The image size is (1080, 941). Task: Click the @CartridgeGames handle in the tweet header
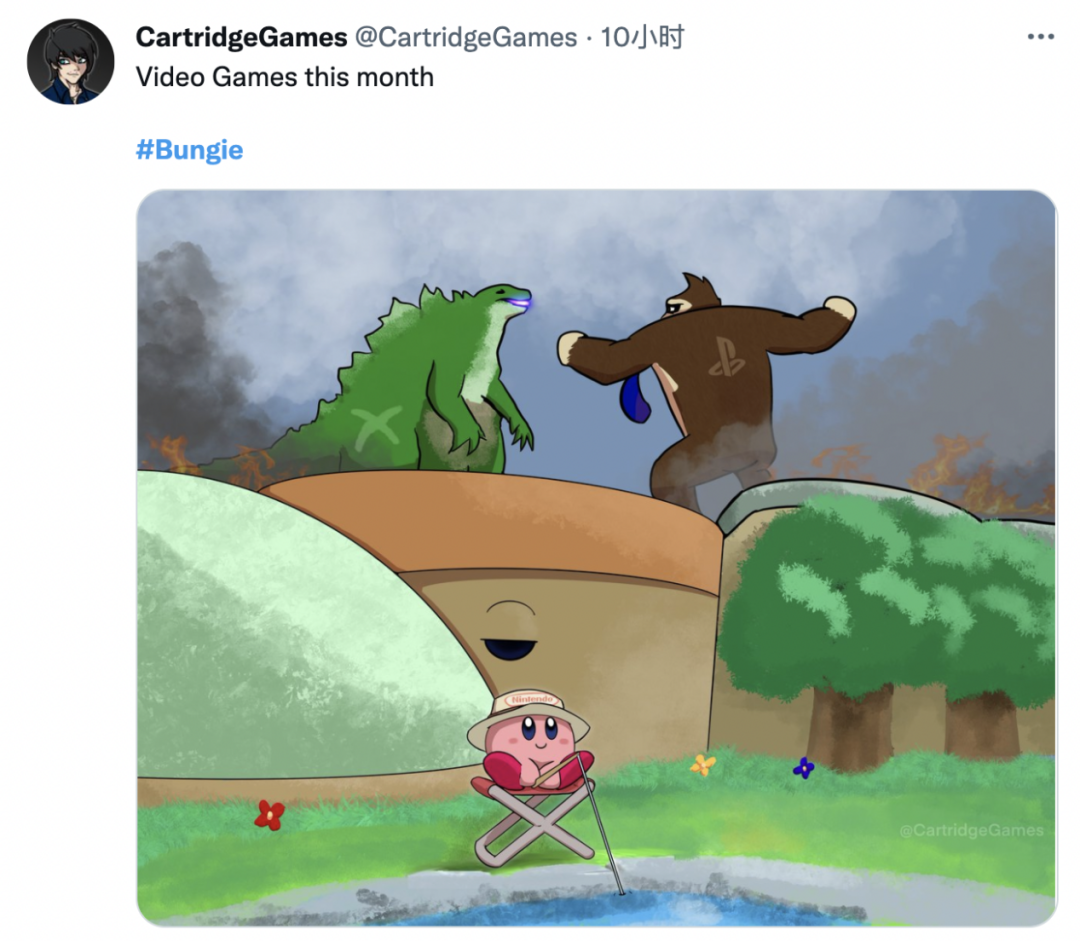(x=466, y=37)
